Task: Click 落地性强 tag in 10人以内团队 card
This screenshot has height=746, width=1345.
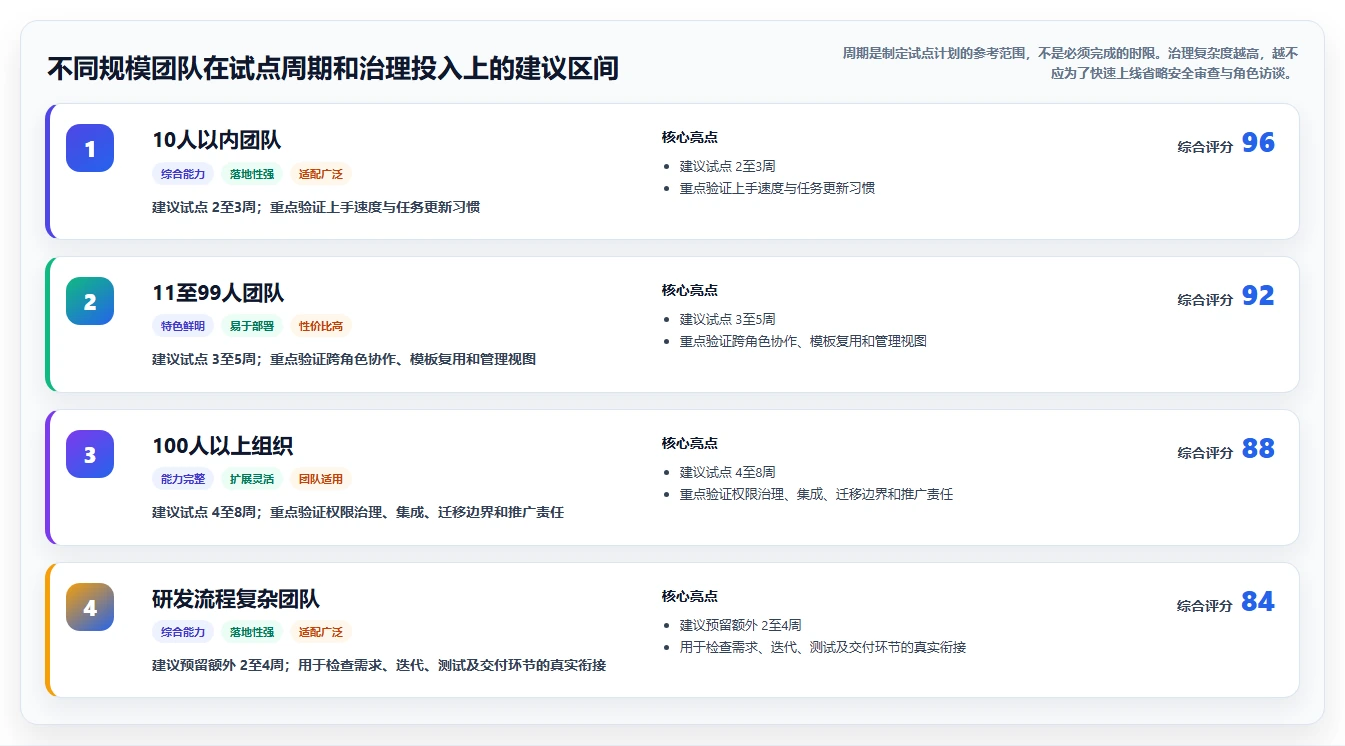Action: [x=252, y=174]
